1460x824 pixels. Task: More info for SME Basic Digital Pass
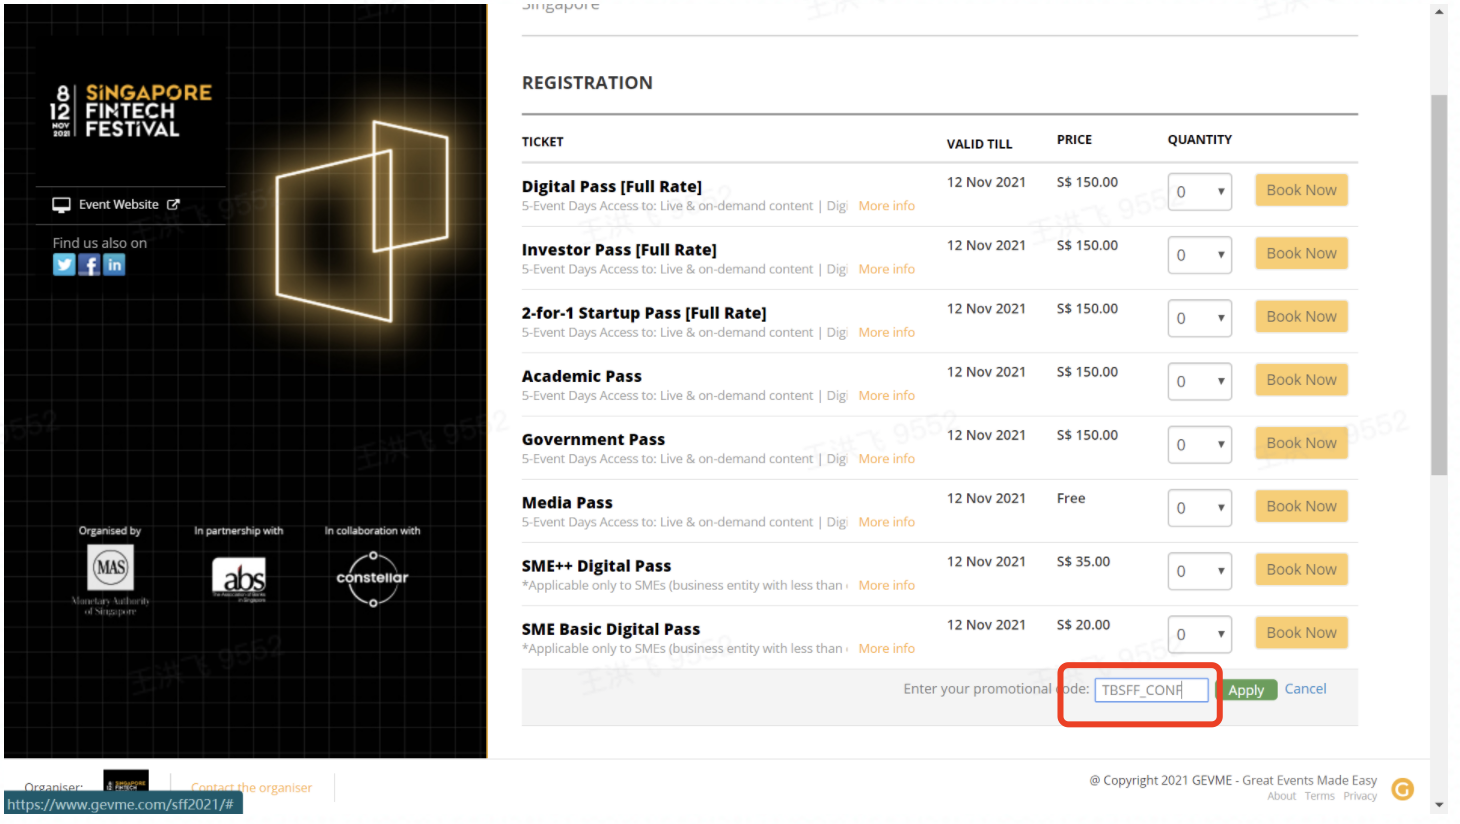click(x=886, y=648)
